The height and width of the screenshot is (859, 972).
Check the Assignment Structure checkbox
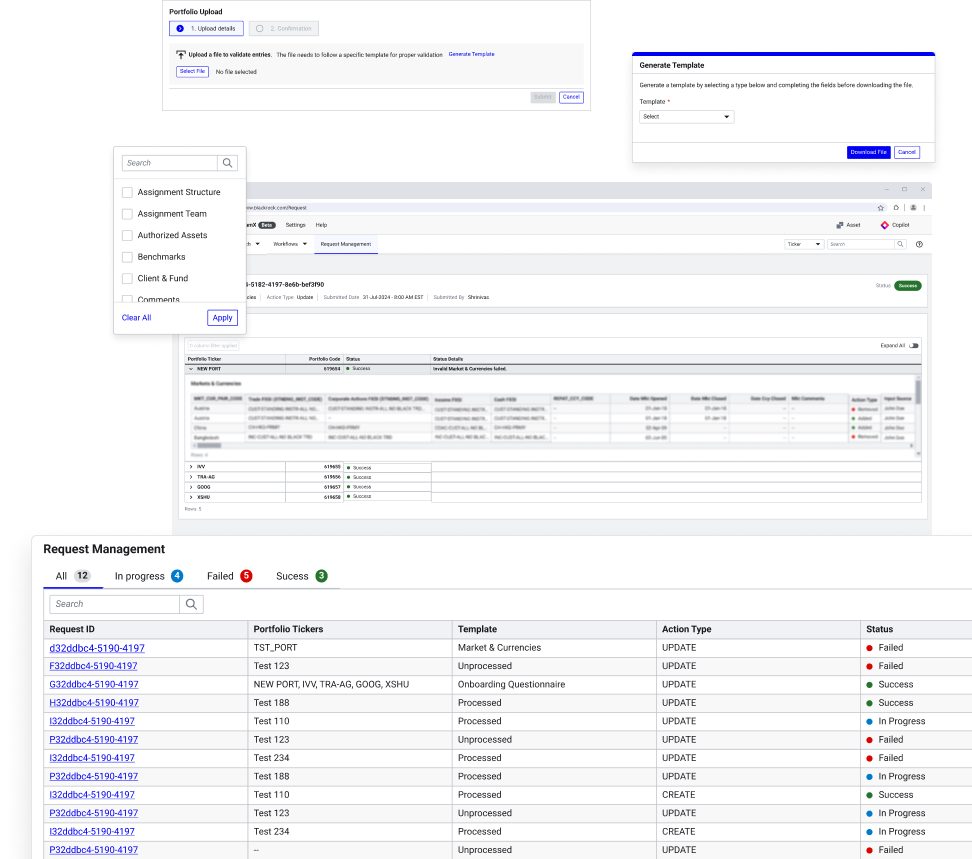(127, 192)
